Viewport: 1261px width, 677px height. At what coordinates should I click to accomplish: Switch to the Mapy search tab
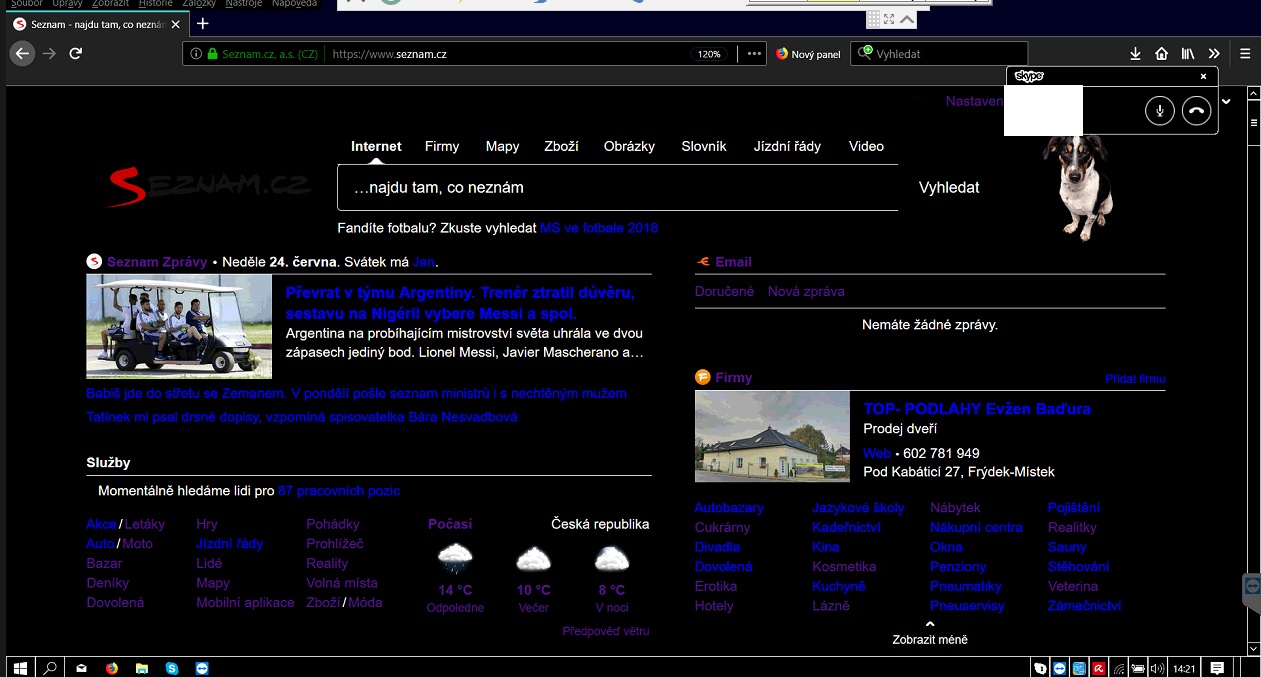pos(502,146)
